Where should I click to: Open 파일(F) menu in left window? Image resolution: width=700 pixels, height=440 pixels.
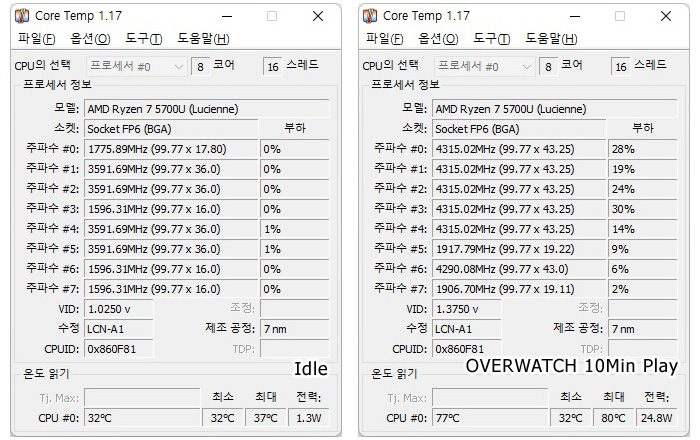[36, 39]
